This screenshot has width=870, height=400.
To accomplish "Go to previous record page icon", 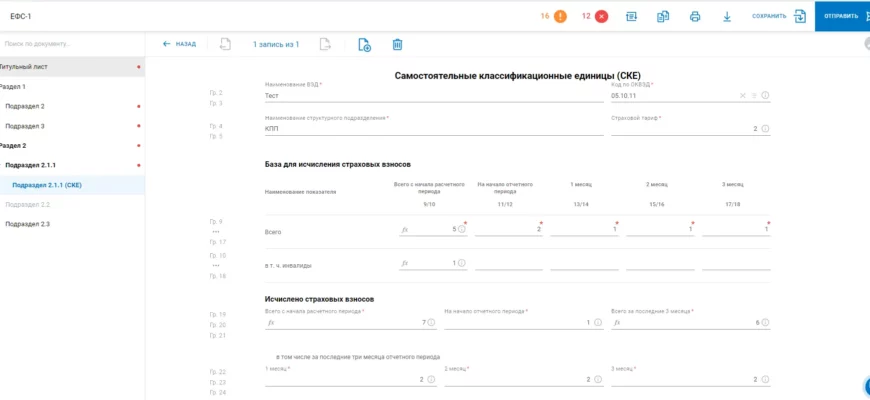I will pyautogui.click(x=225, y=44).
